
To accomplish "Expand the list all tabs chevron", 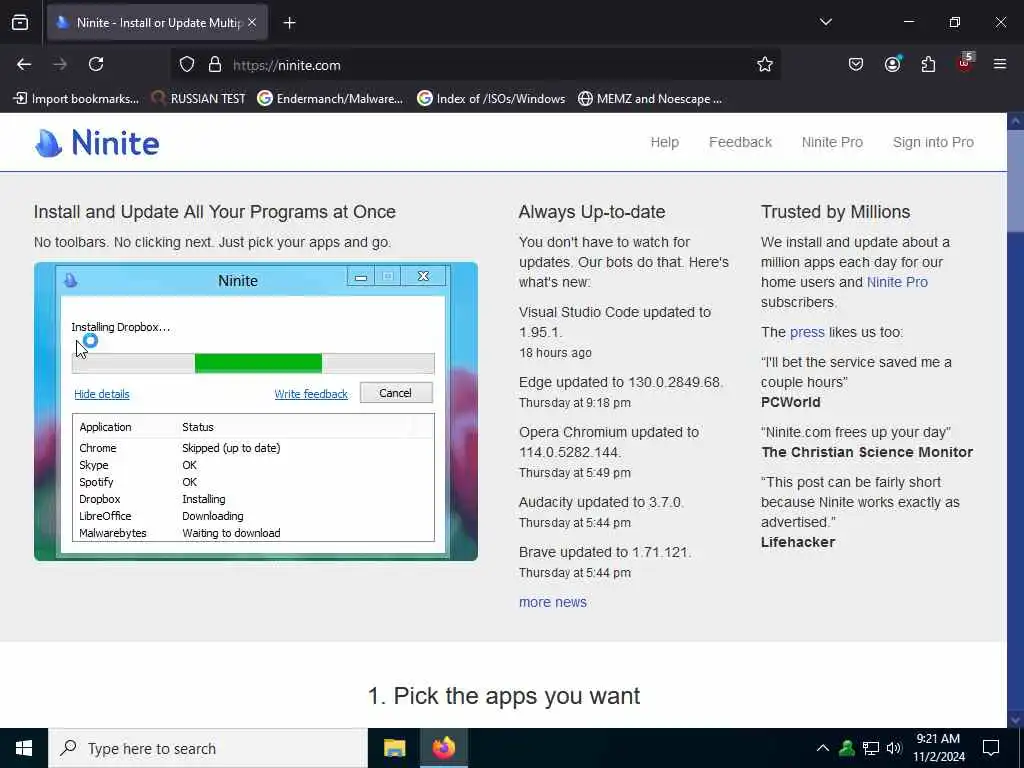I will coord(825,22).
